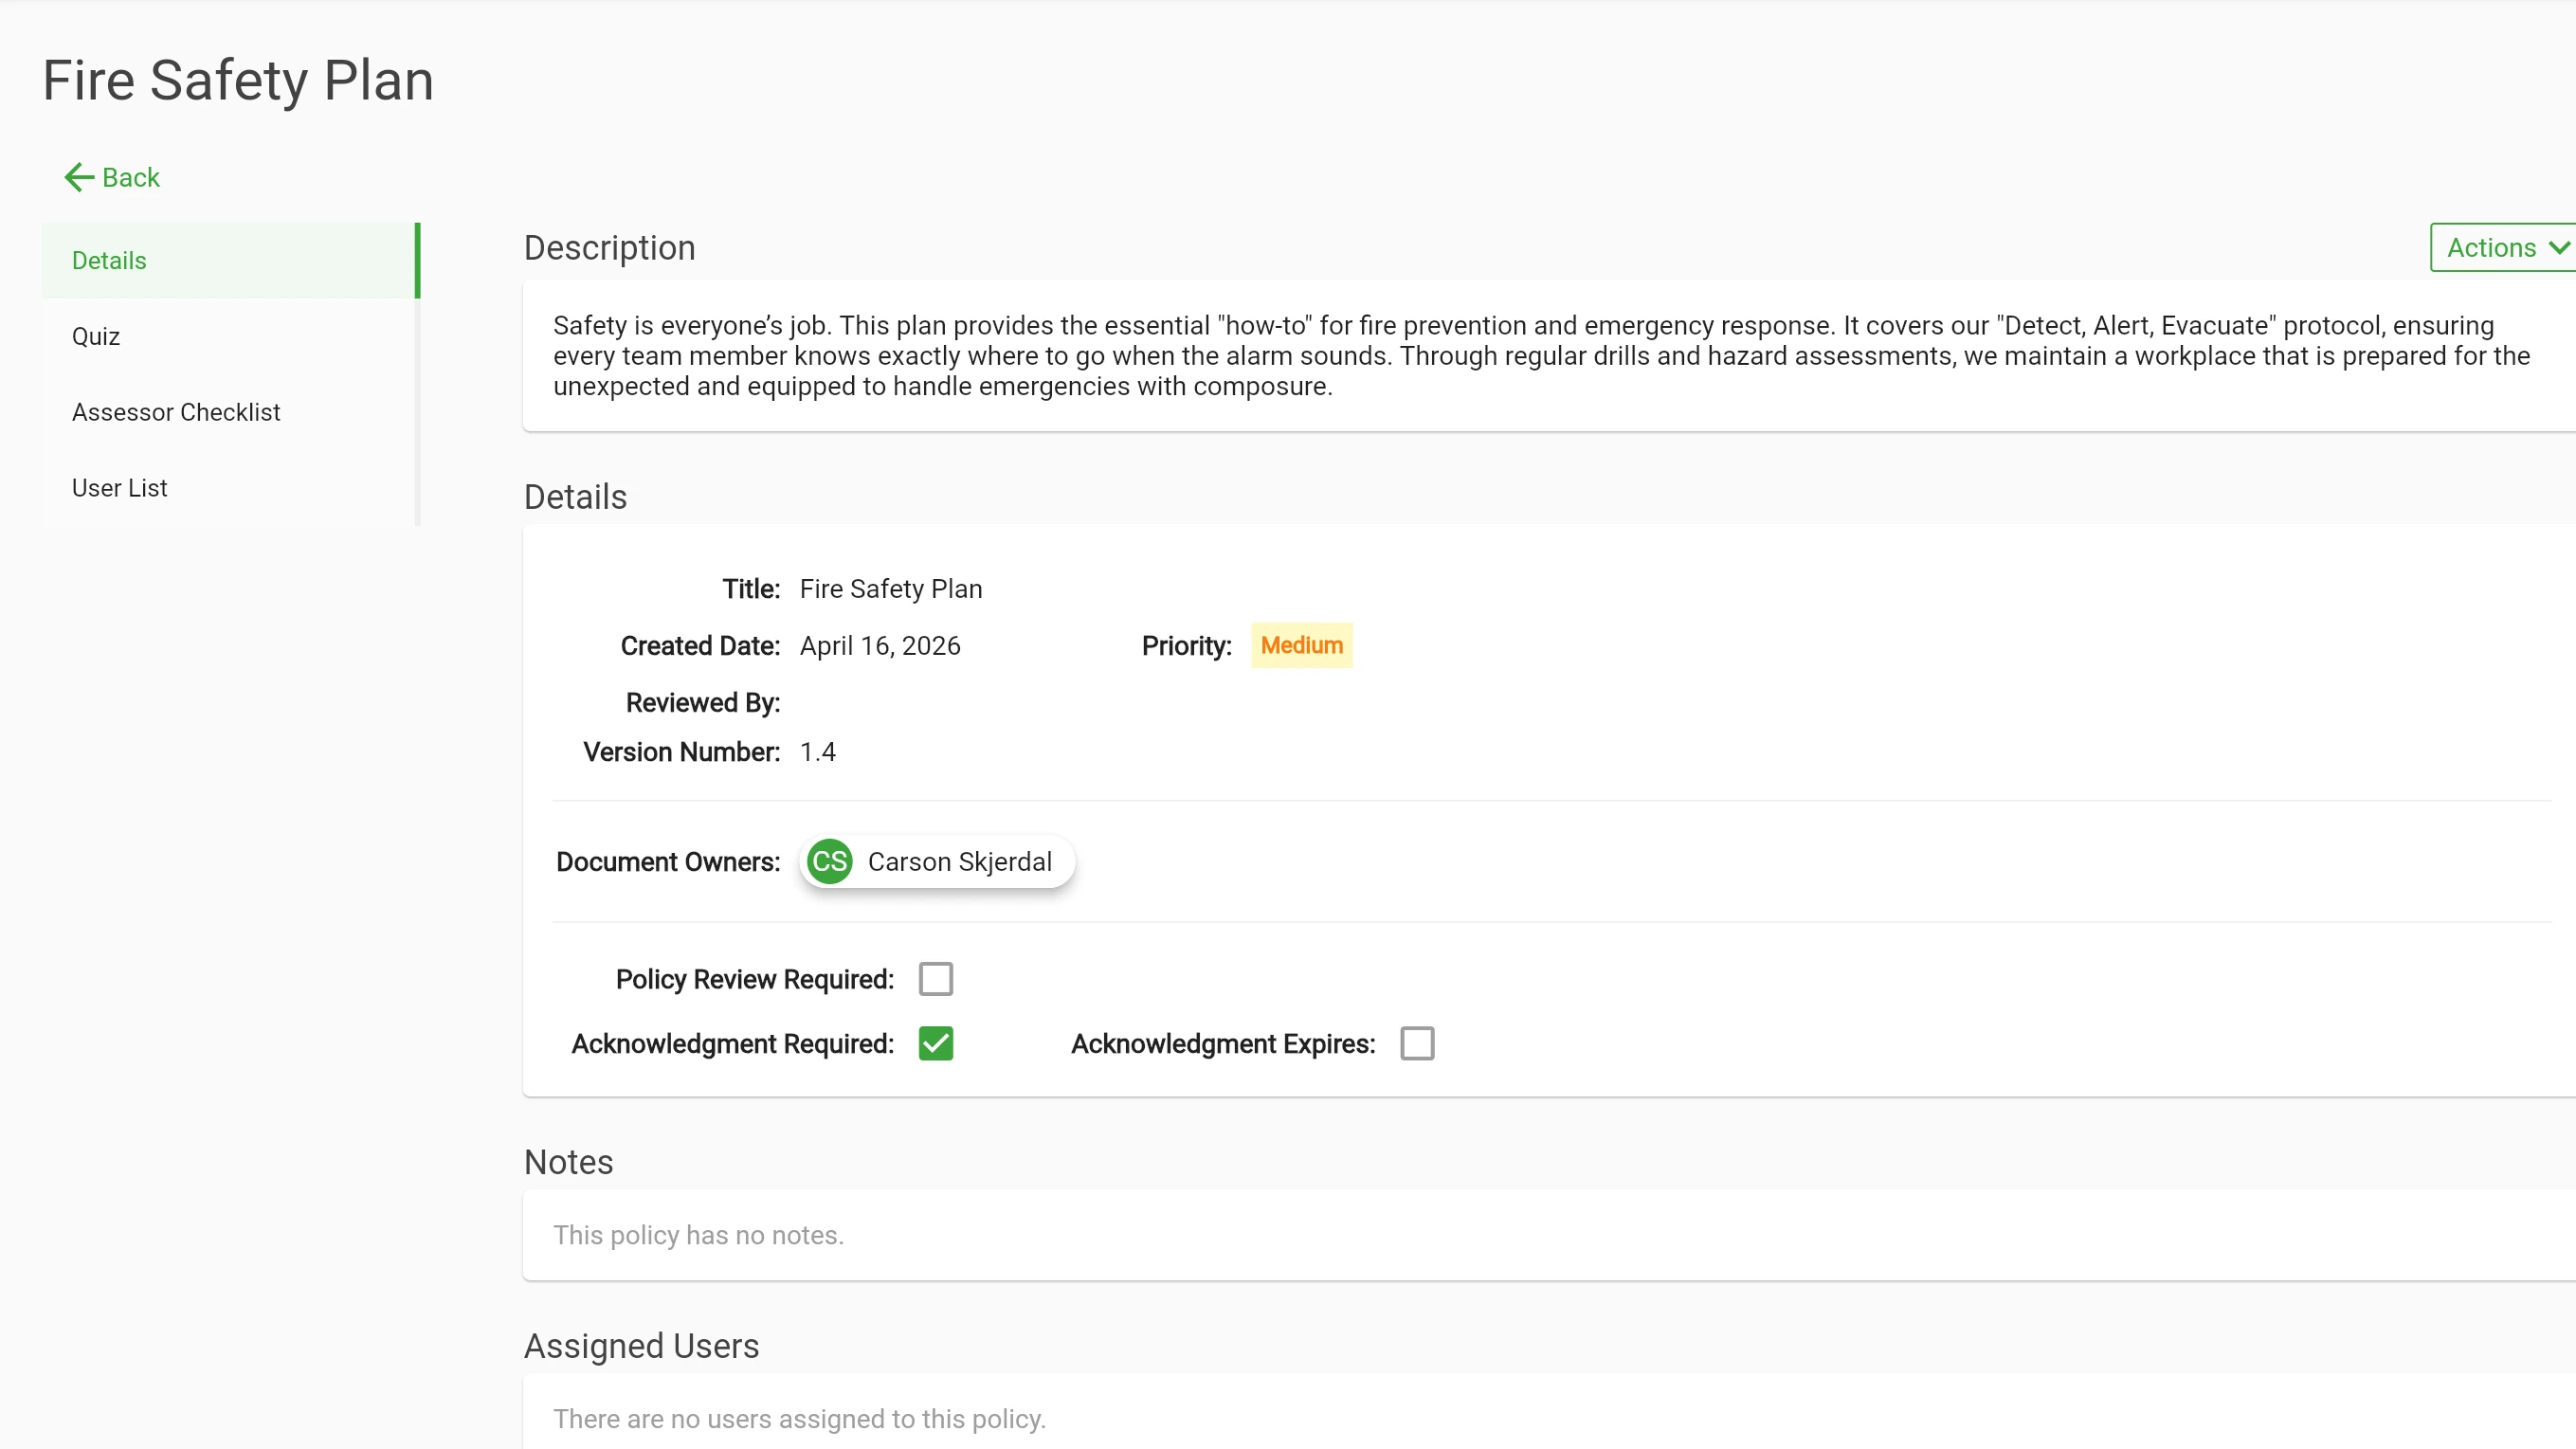The image size is (2576, 1449).
Task: Switch to the User List tab
Action: click(119, 487)
